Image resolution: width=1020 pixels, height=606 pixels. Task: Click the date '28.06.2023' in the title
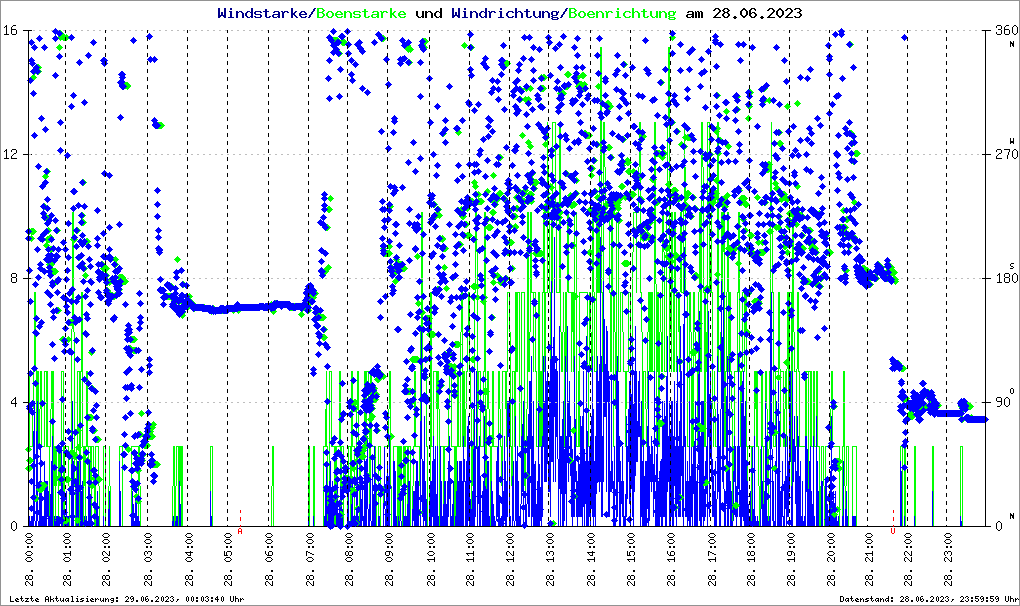pos(757,13)
